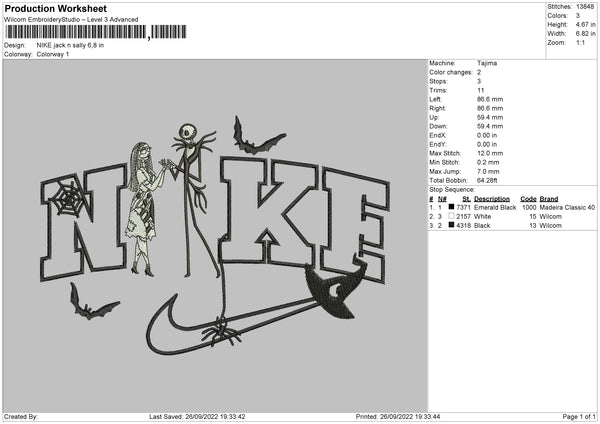Select the 'Production Worksheet' title
Image resolution: width=600 pixels, height=424 pixels.
[55, 9]
